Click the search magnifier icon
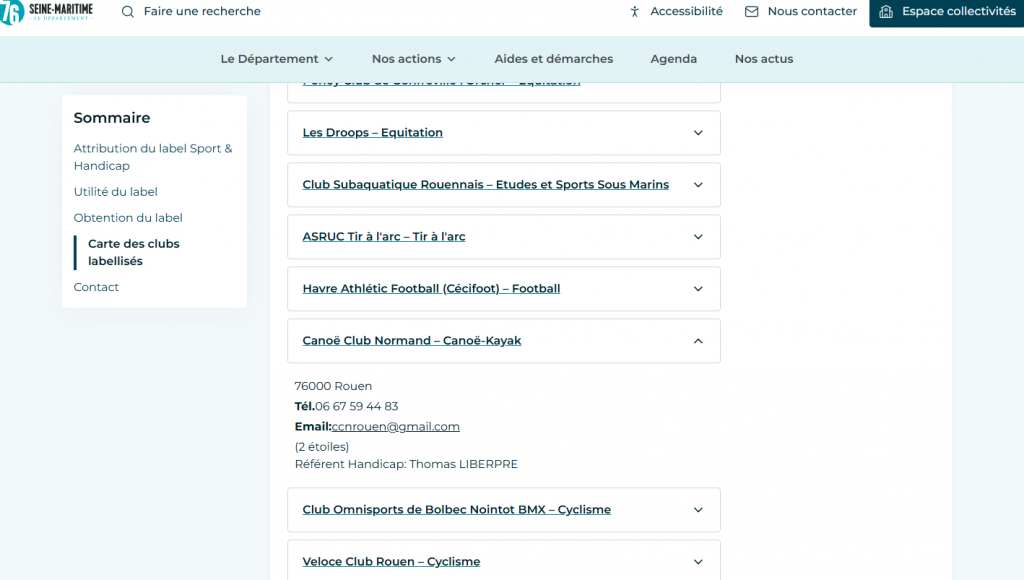 point(128,12)
